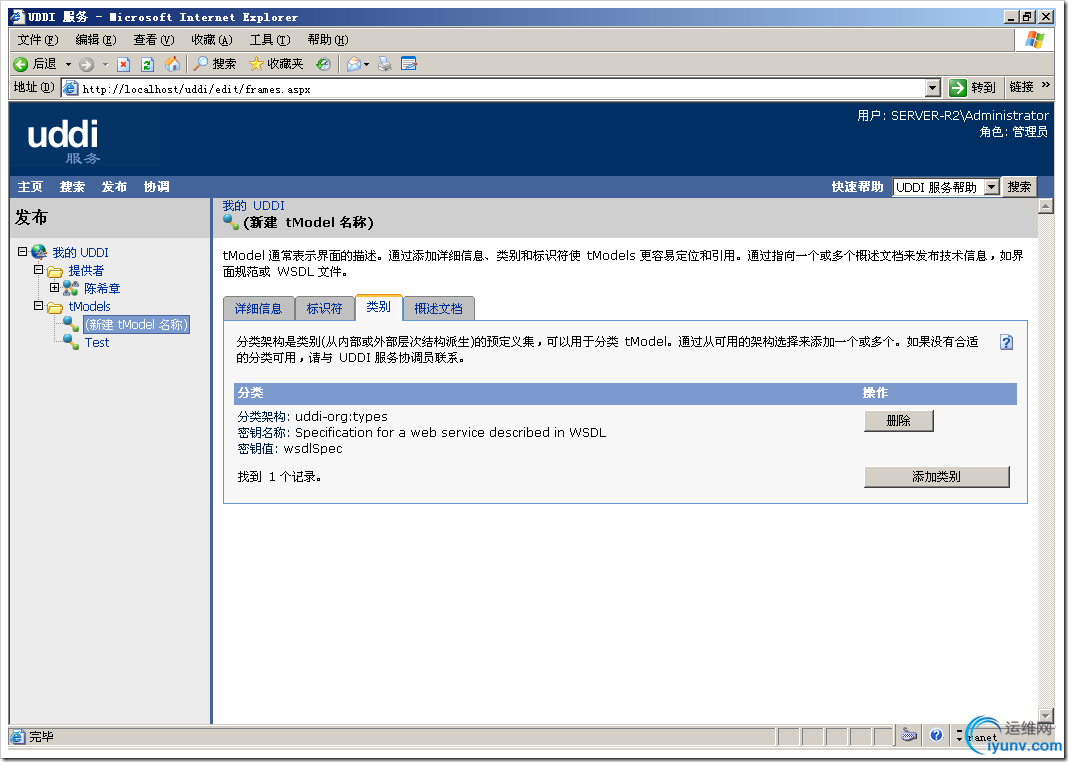The height and width of the screenshot is (762, 1068).
Task: Click the Windows flag logo
Action: click(1035, 40)
